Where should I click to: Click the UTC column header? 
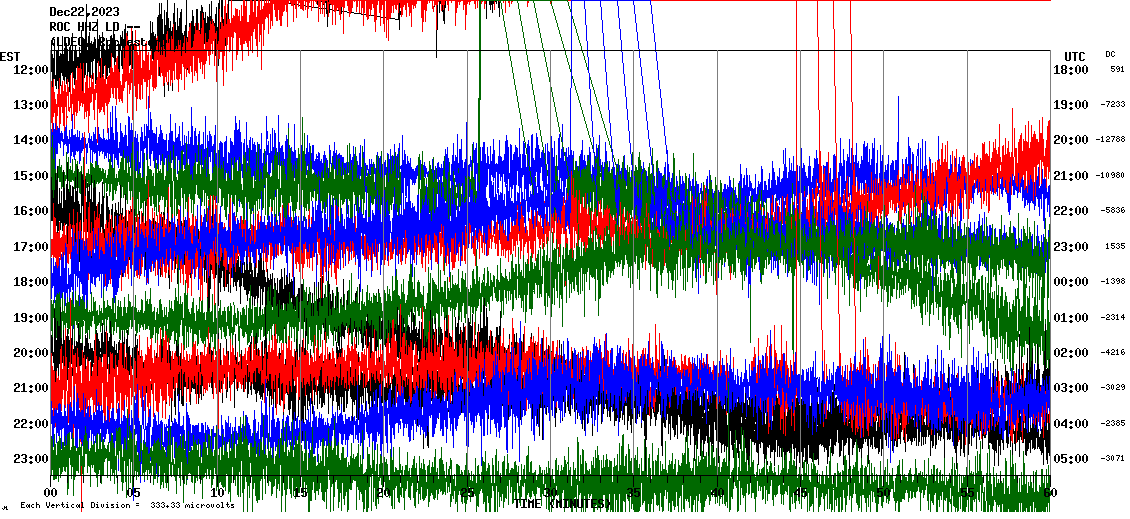point(1074,56)
